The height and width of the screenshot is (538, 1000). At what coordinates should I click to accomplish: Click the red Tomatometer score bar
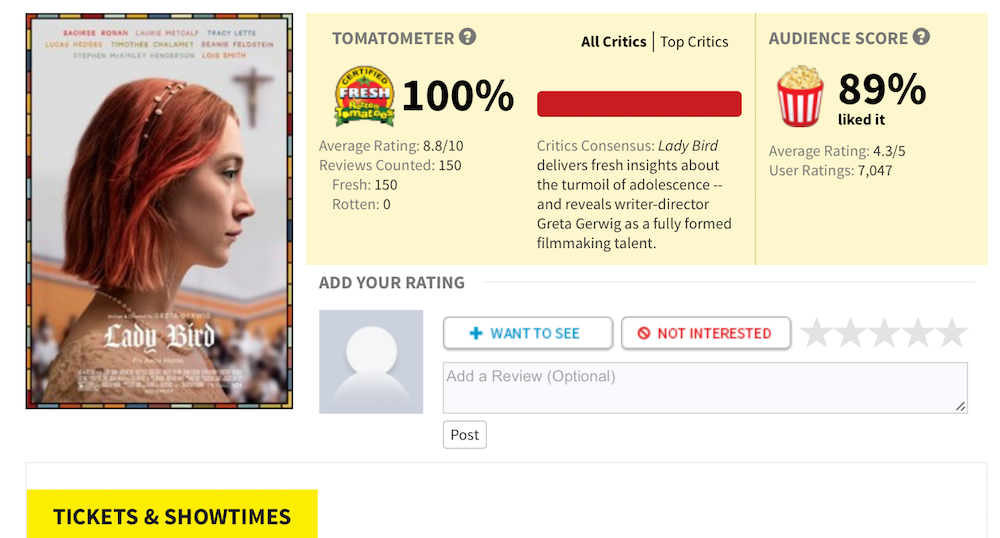tap(639, 104)
